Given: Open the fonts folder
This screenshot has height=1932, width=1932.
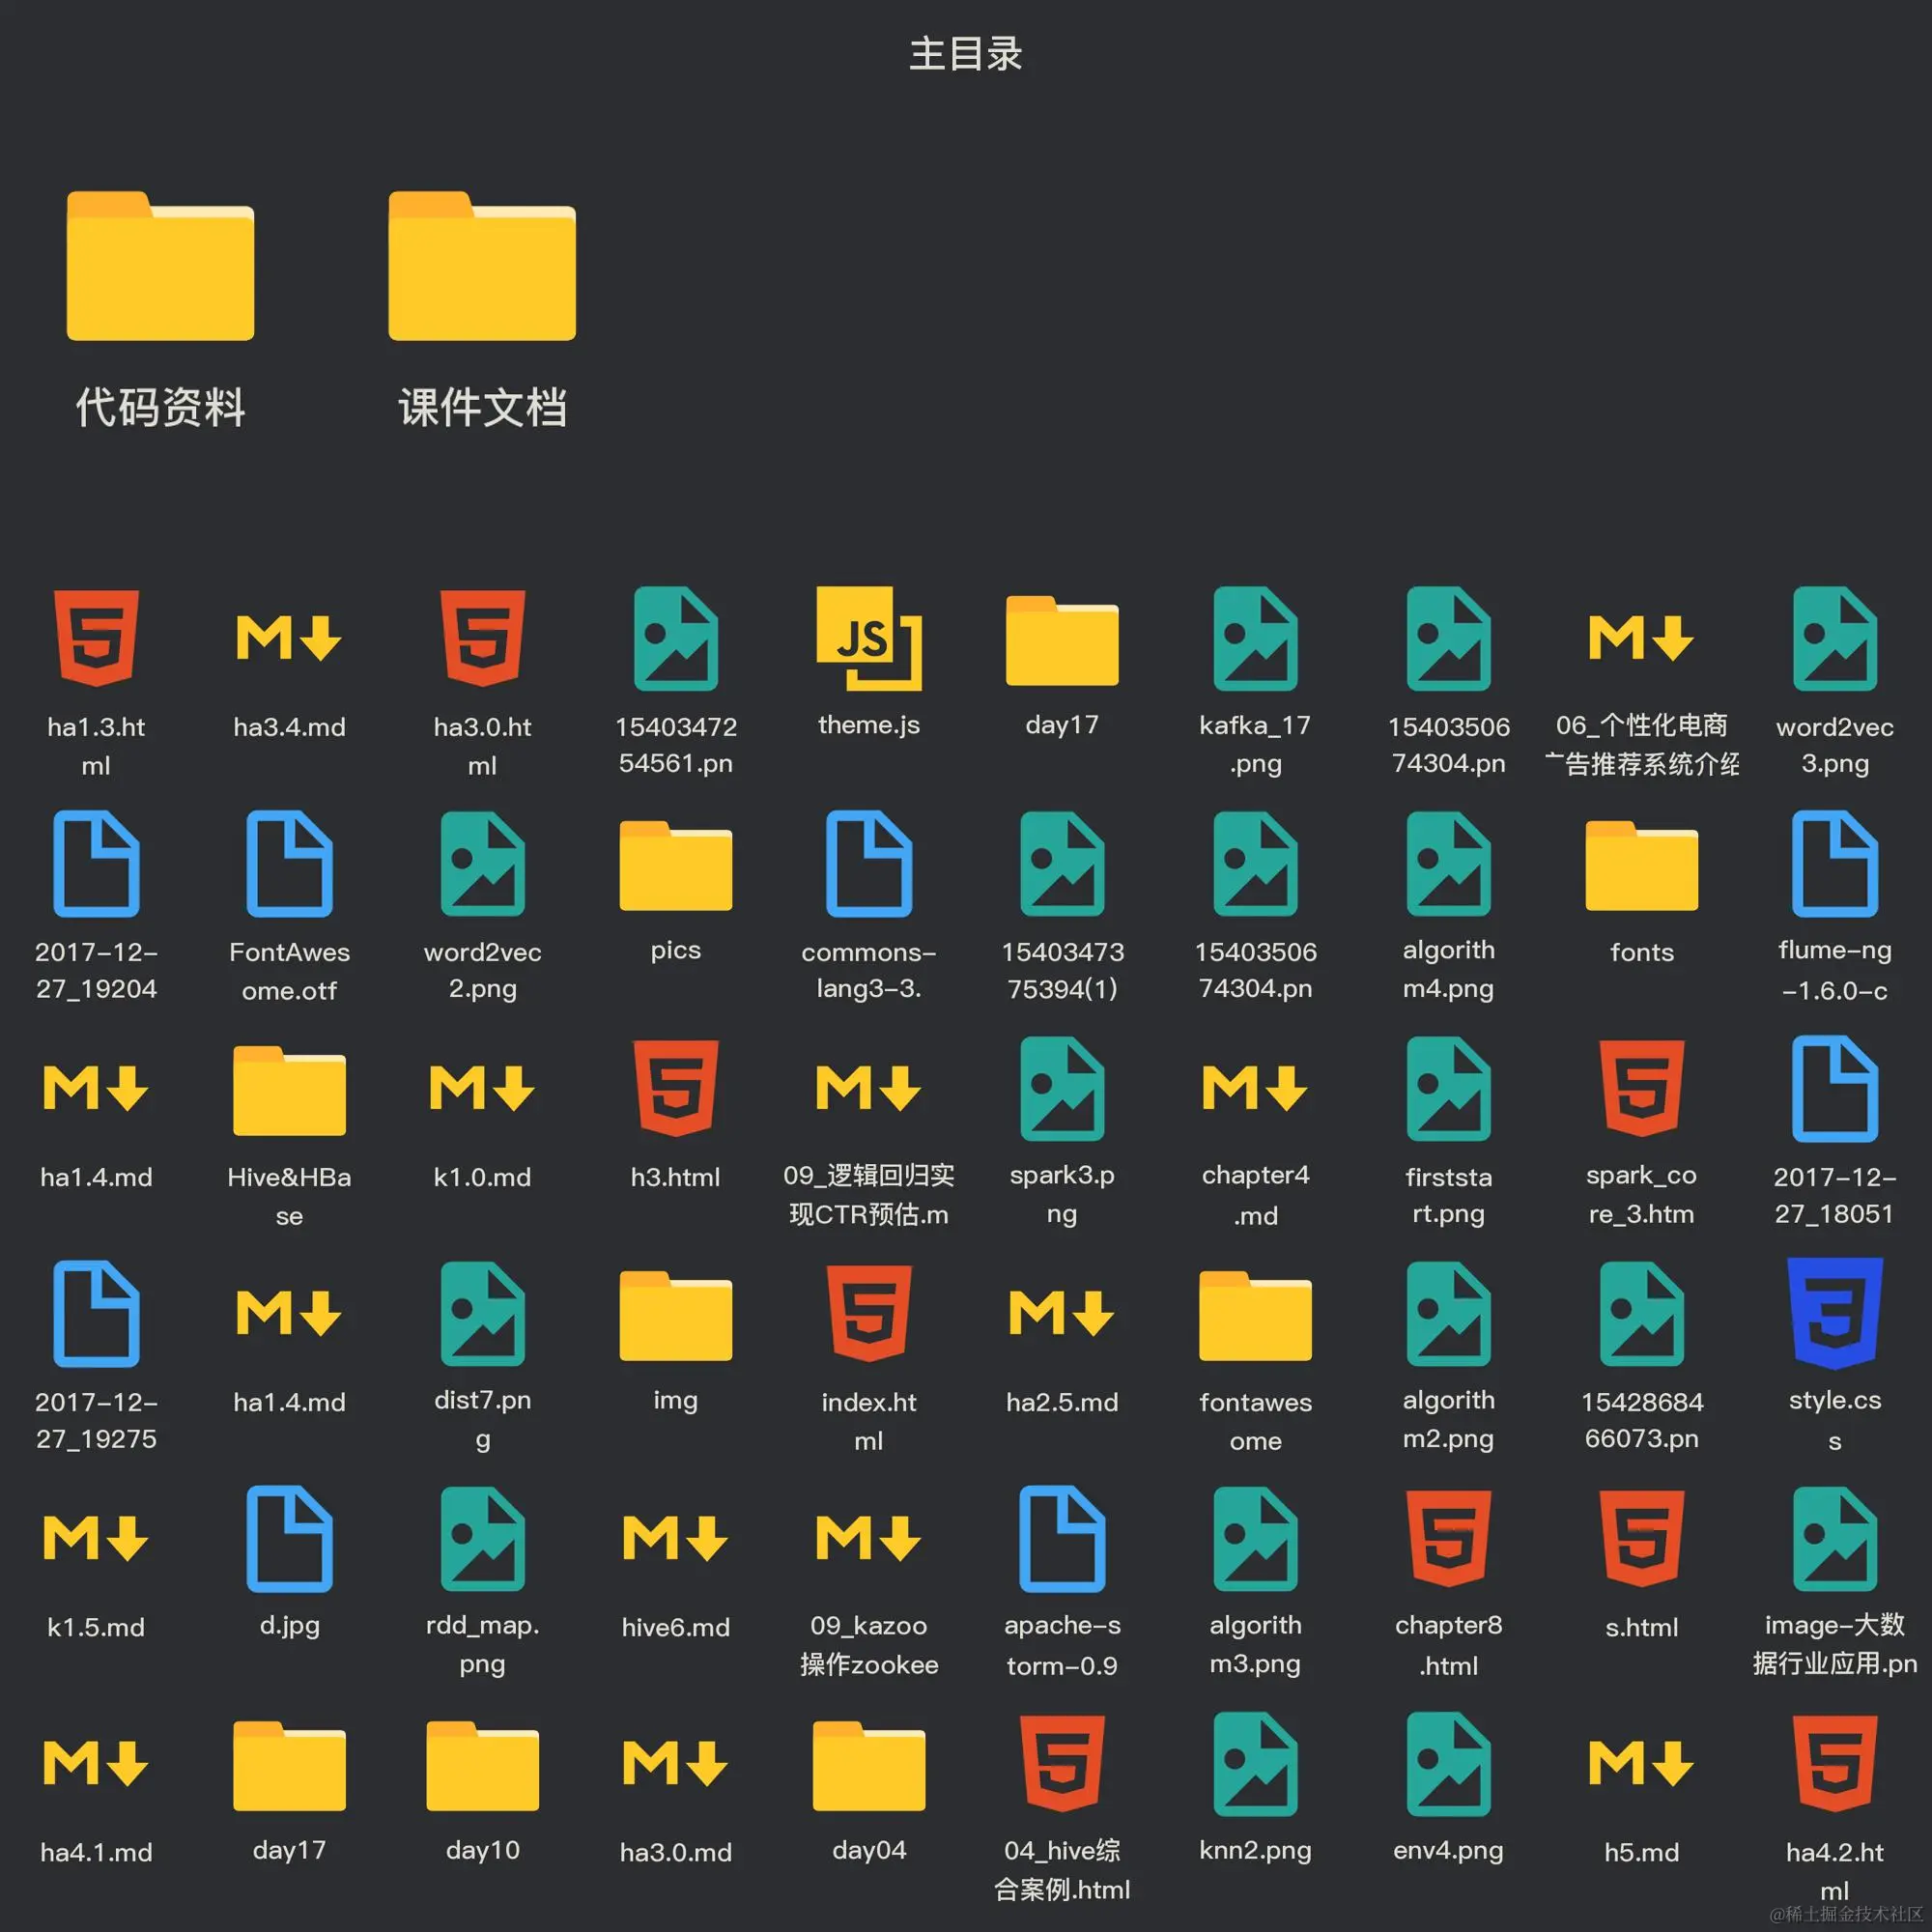Looking at the screenshot, I should click(1641, 864).
